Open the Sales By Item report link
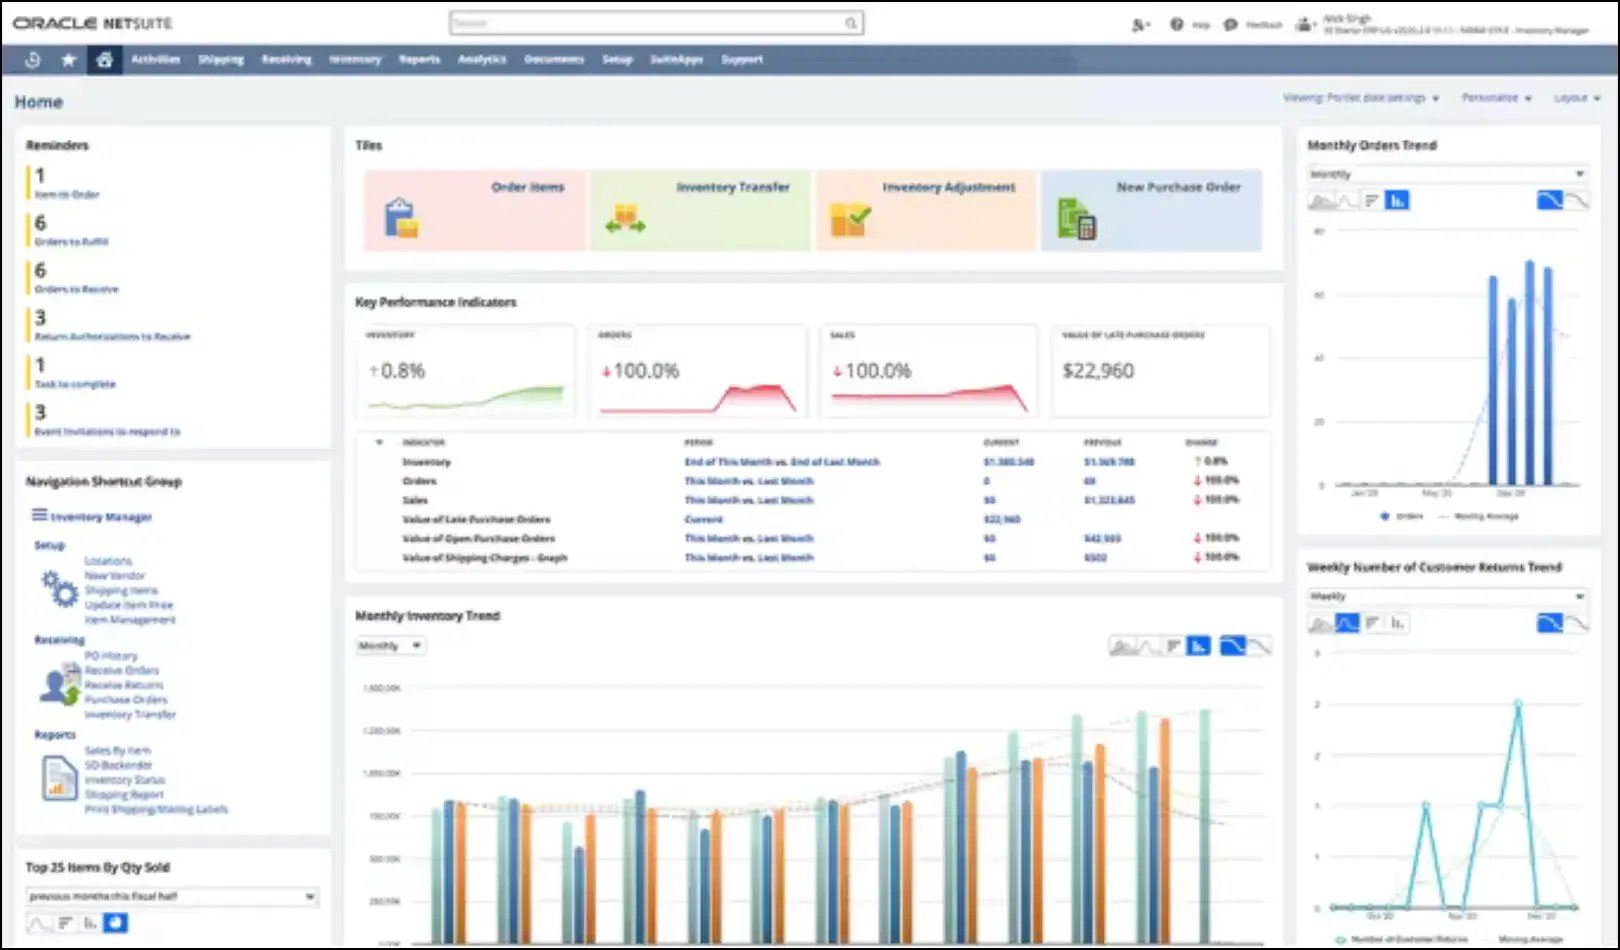Image resolution: width=1620 pixels, height=950 pixels. click(x=118, y=751)
